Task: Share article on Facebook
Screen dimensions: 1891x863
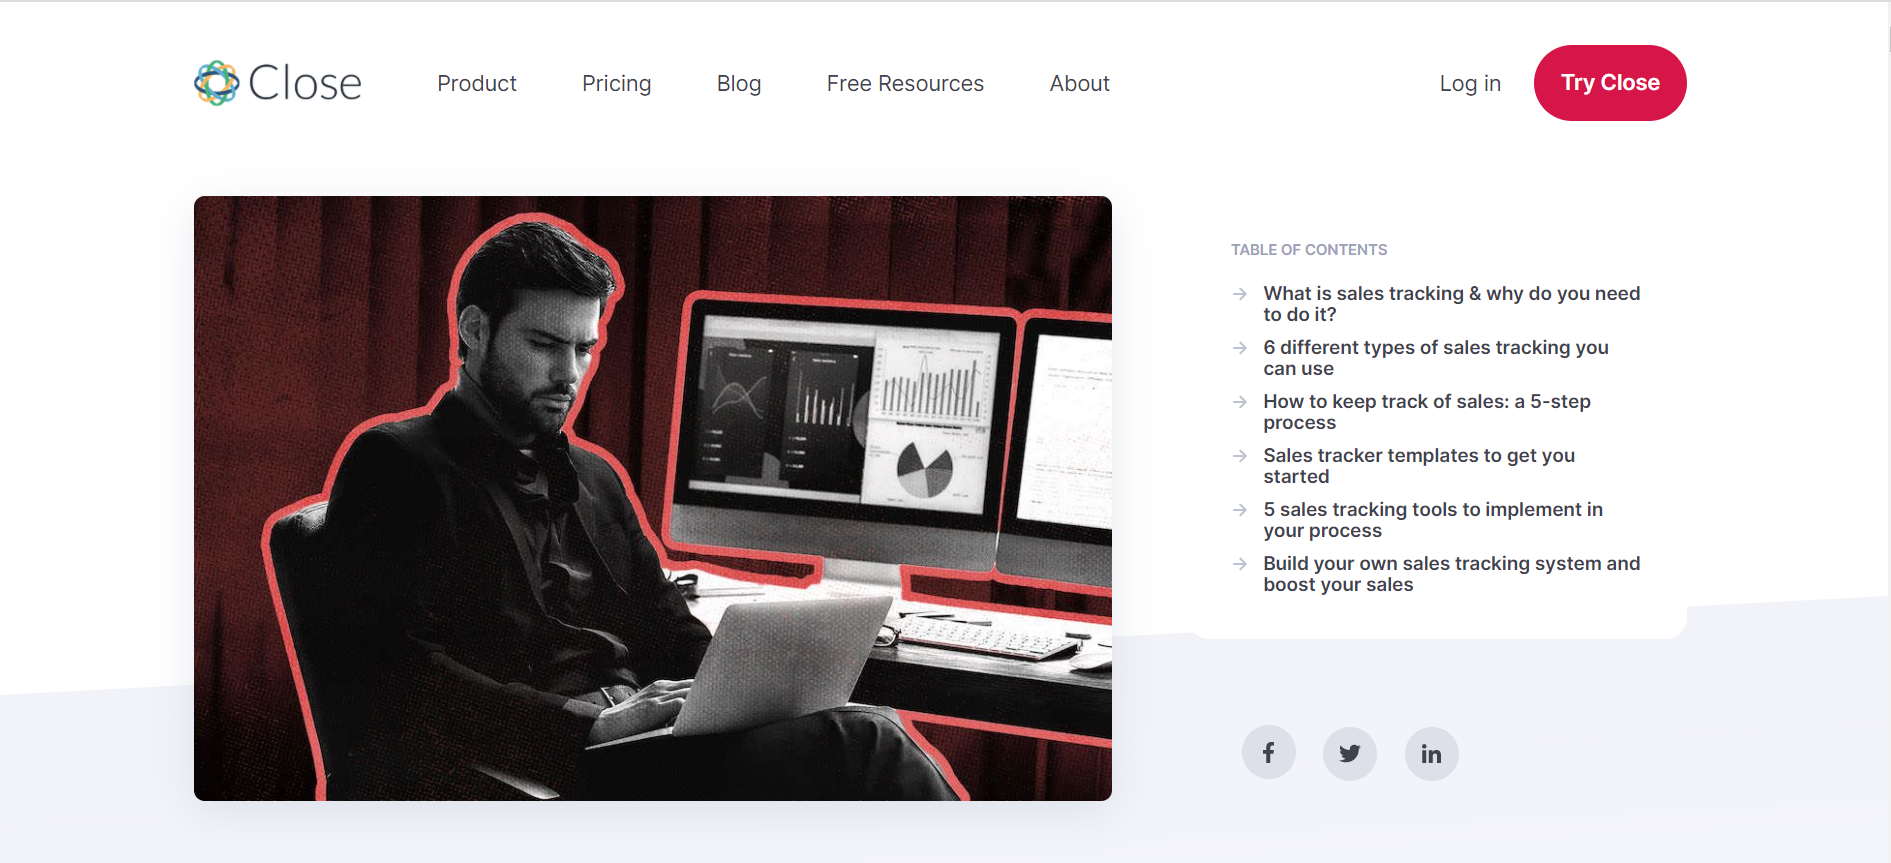Action: [x=1268, y=752]
